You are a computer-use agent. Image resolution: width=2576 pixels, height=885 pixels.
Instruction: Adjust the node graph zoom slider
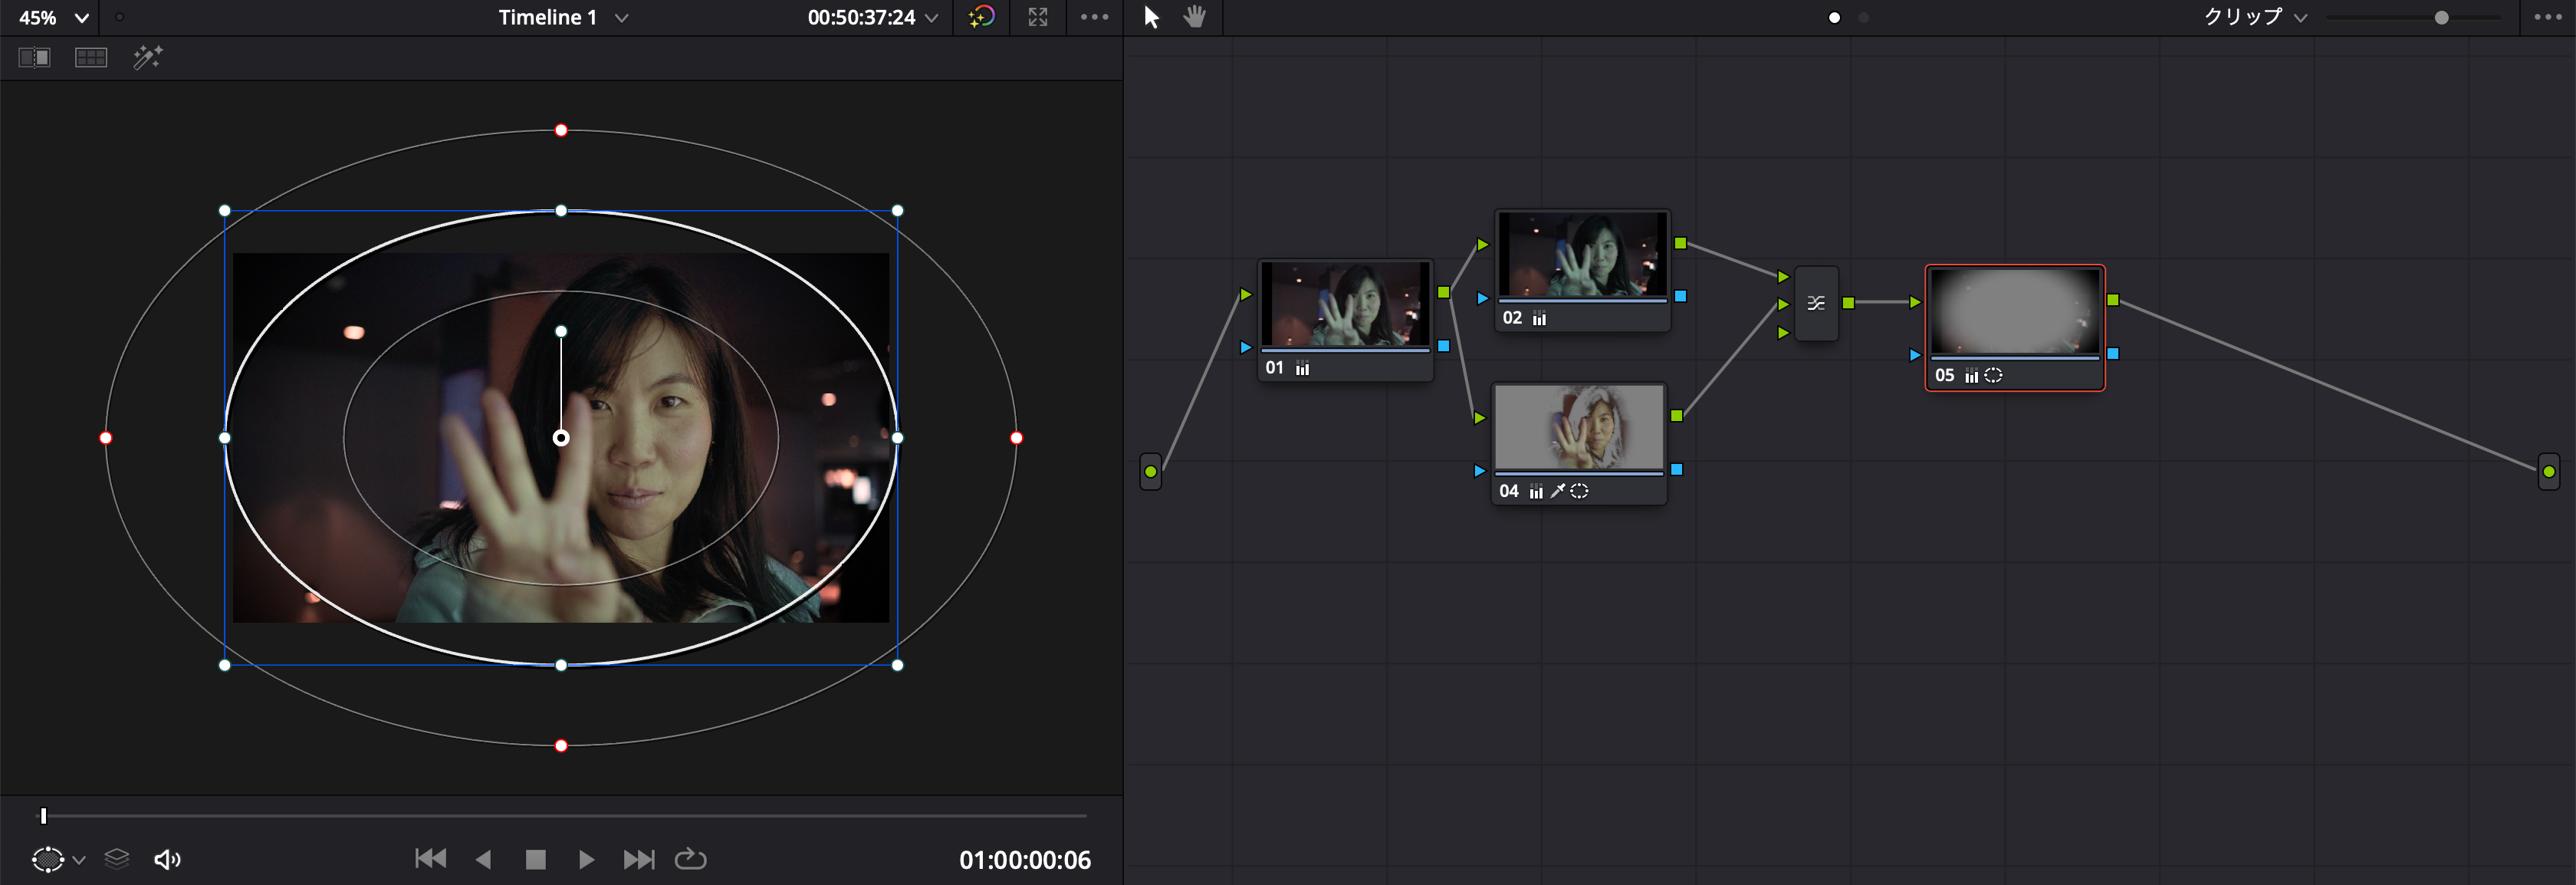point(2441,17)
